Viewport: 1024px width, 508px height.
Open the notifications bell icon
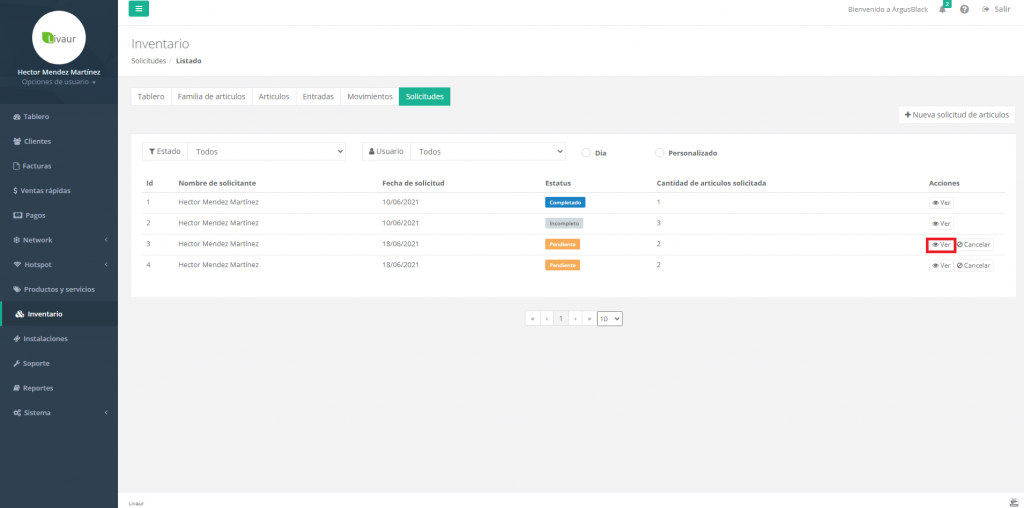942,9
